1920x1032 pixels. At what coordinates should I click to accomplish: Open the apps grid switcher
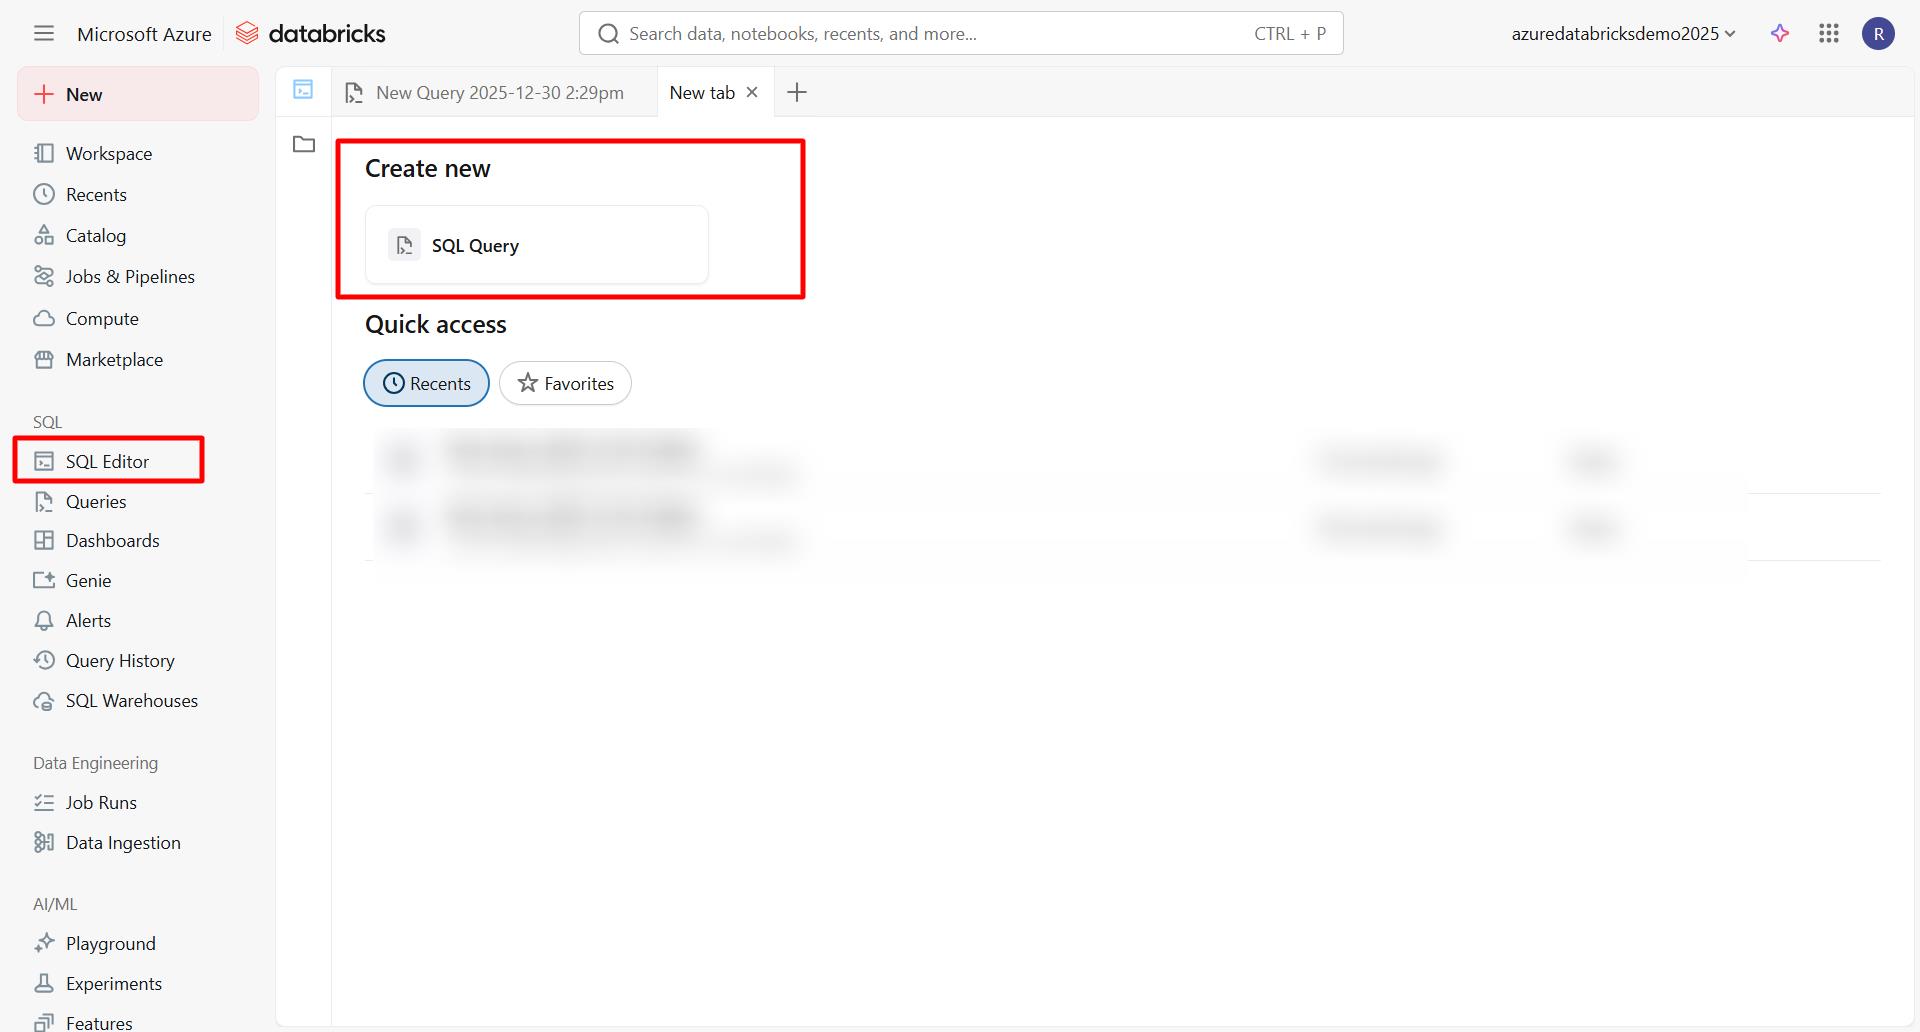pos(1829,33)
